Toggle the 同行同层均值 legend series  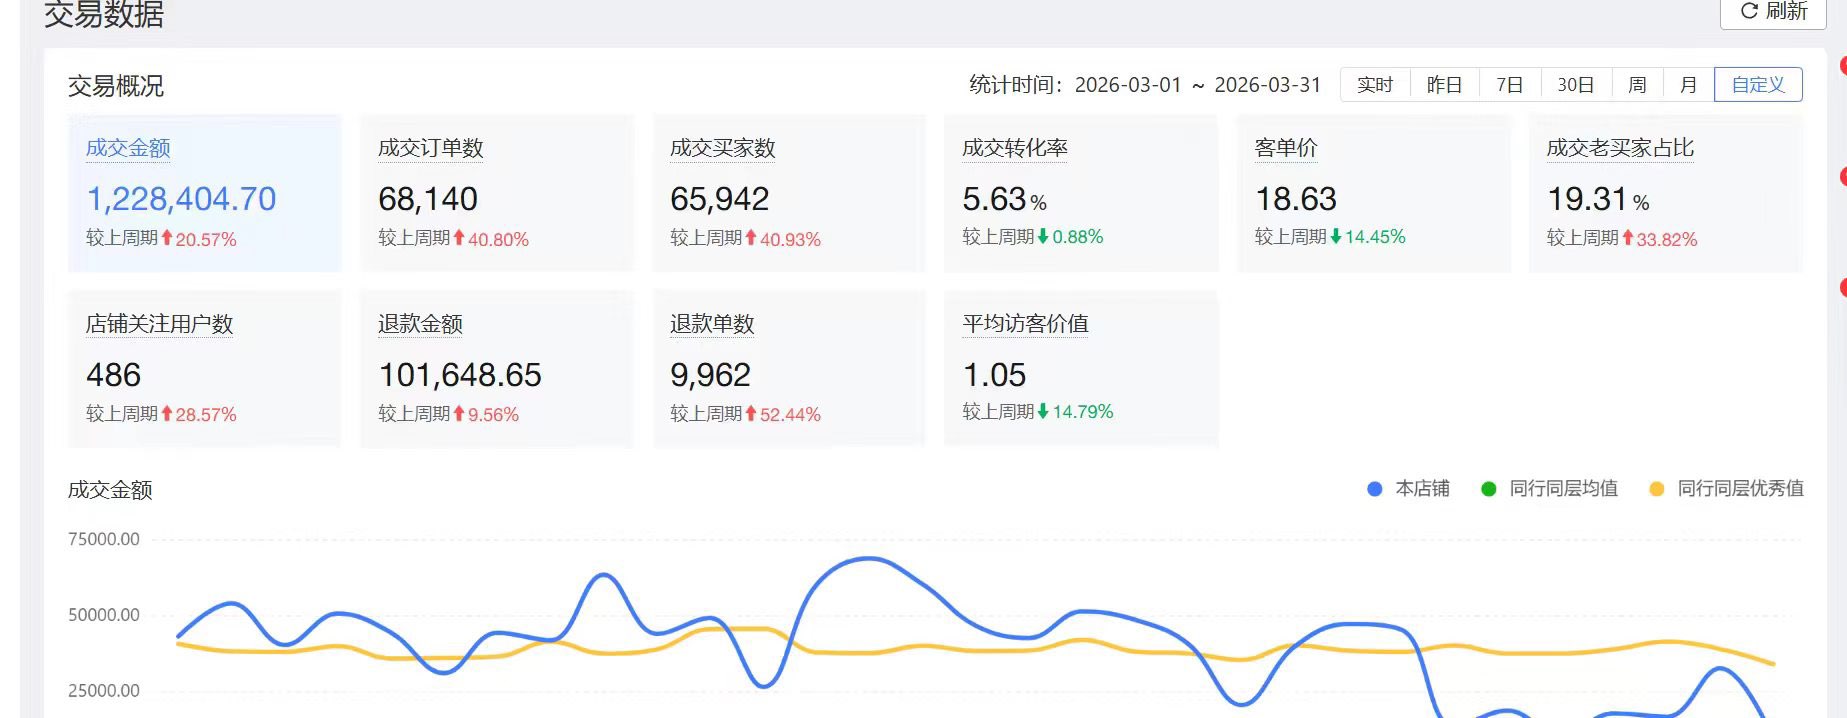pyautogui.click(x=1549, y=489)
